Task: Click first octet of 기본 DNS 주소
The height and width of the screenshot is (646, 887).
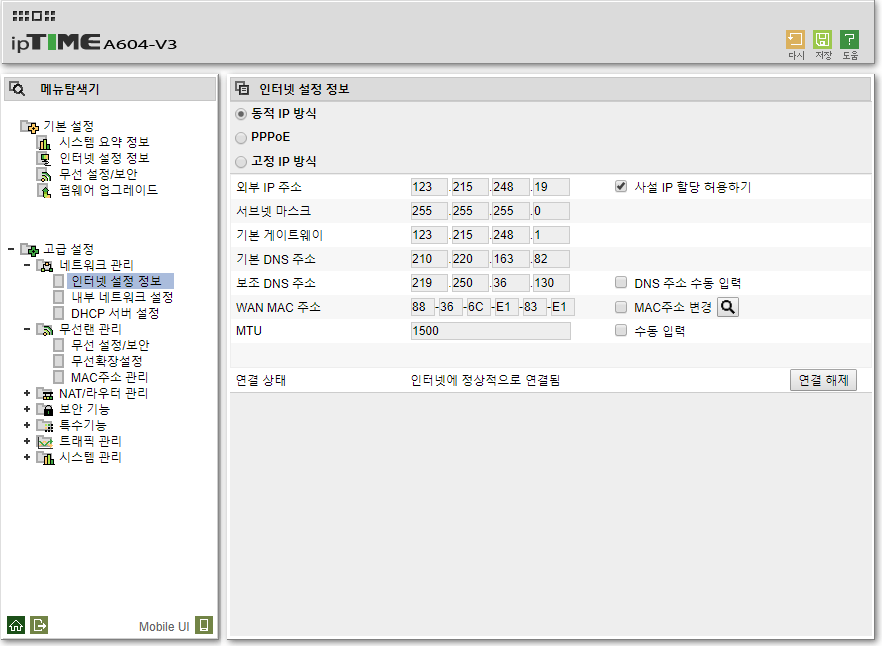Action: [429, 259]
